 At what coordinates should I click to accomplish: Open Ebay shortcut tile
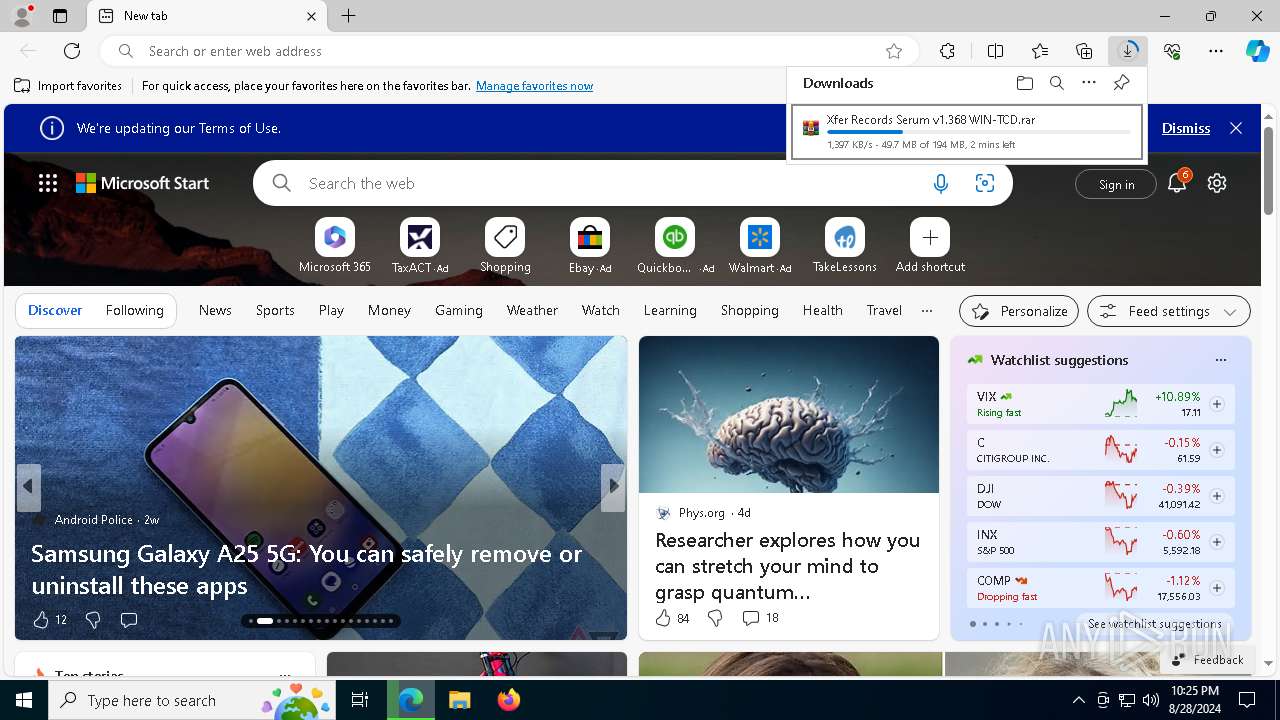pyautogui.click(x=590, y=246)
